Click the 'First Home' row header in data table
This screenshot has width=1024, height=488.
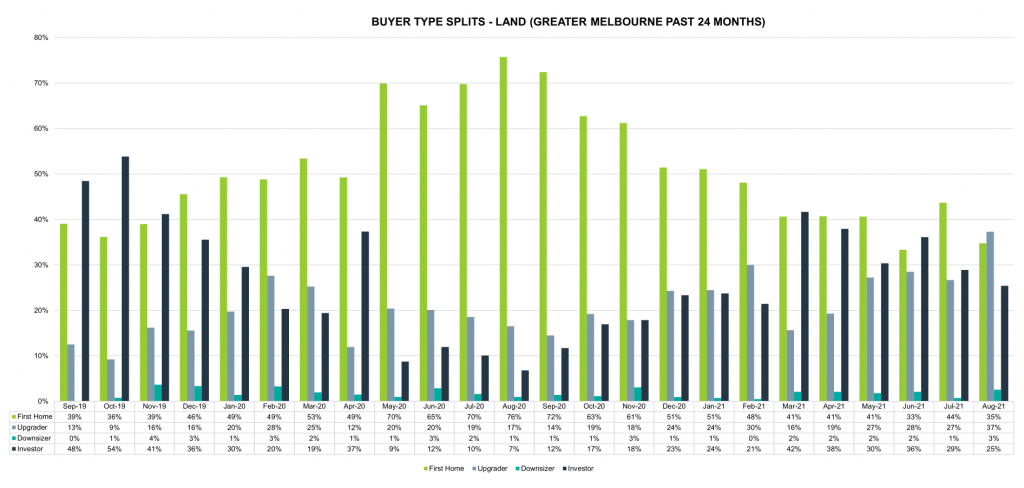[30, 415]
